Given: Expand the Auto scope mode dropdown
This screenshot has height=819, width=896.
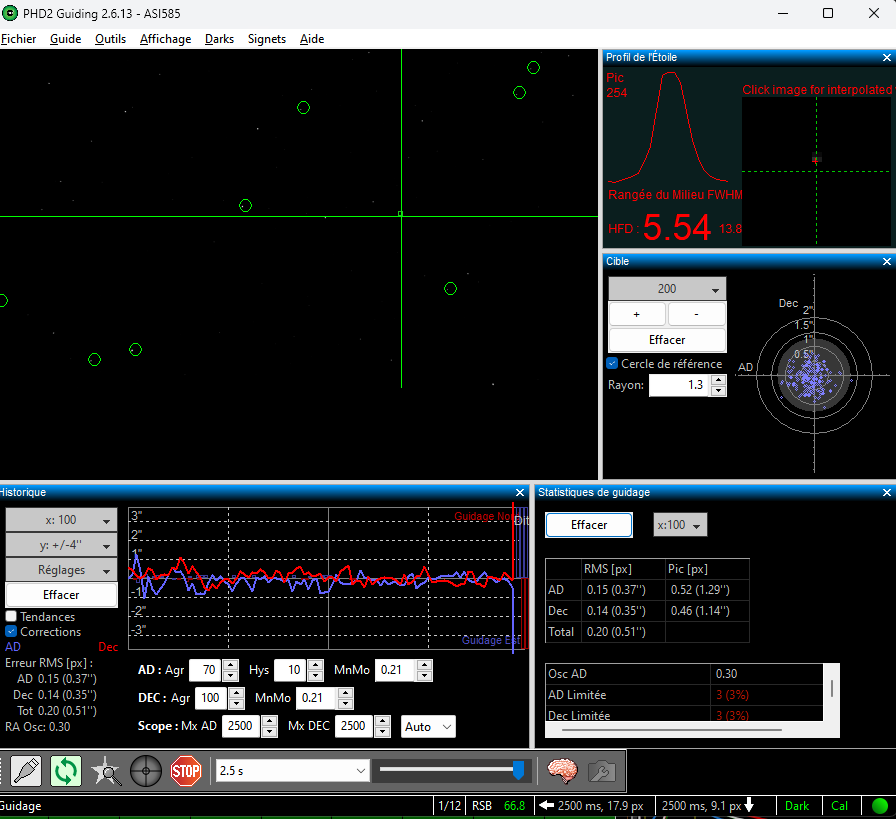Looking at the screenshot, I should click(428, 727).
